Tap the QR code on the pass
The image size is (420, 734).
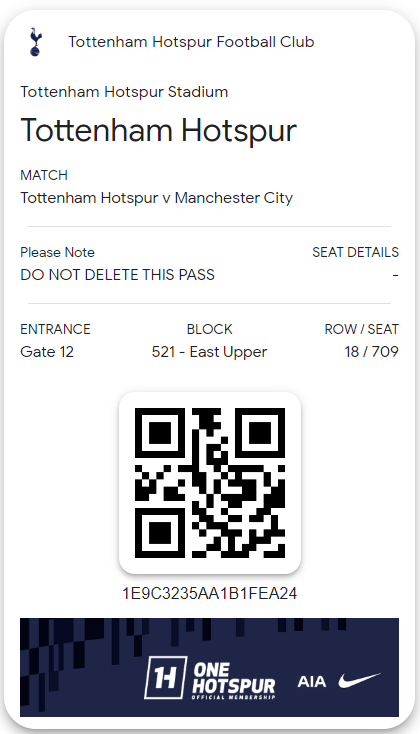coord(210,483)
